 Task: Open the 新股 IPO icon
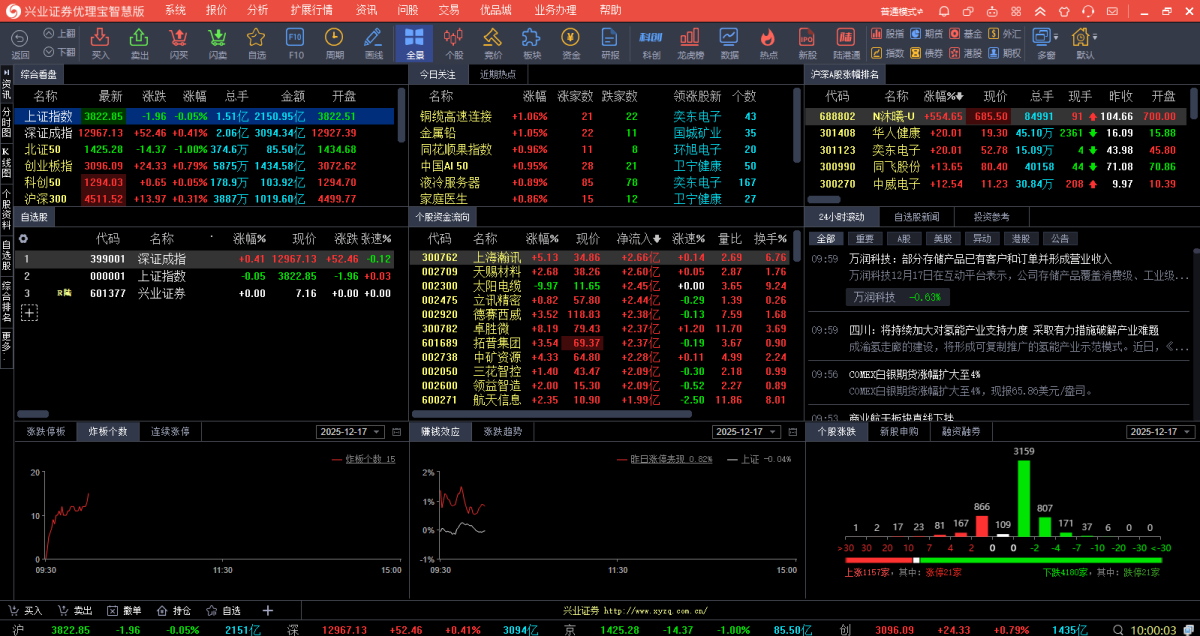point(807,42)
